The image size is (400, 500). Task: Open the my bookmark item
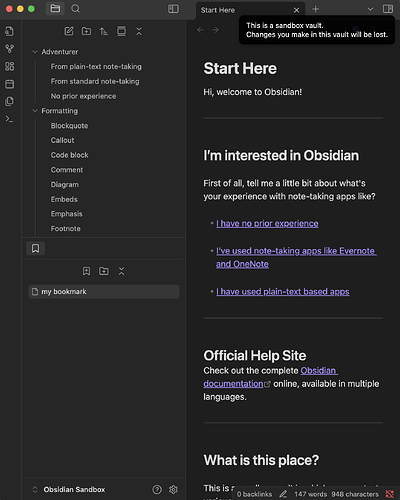(x=104, y=292)
